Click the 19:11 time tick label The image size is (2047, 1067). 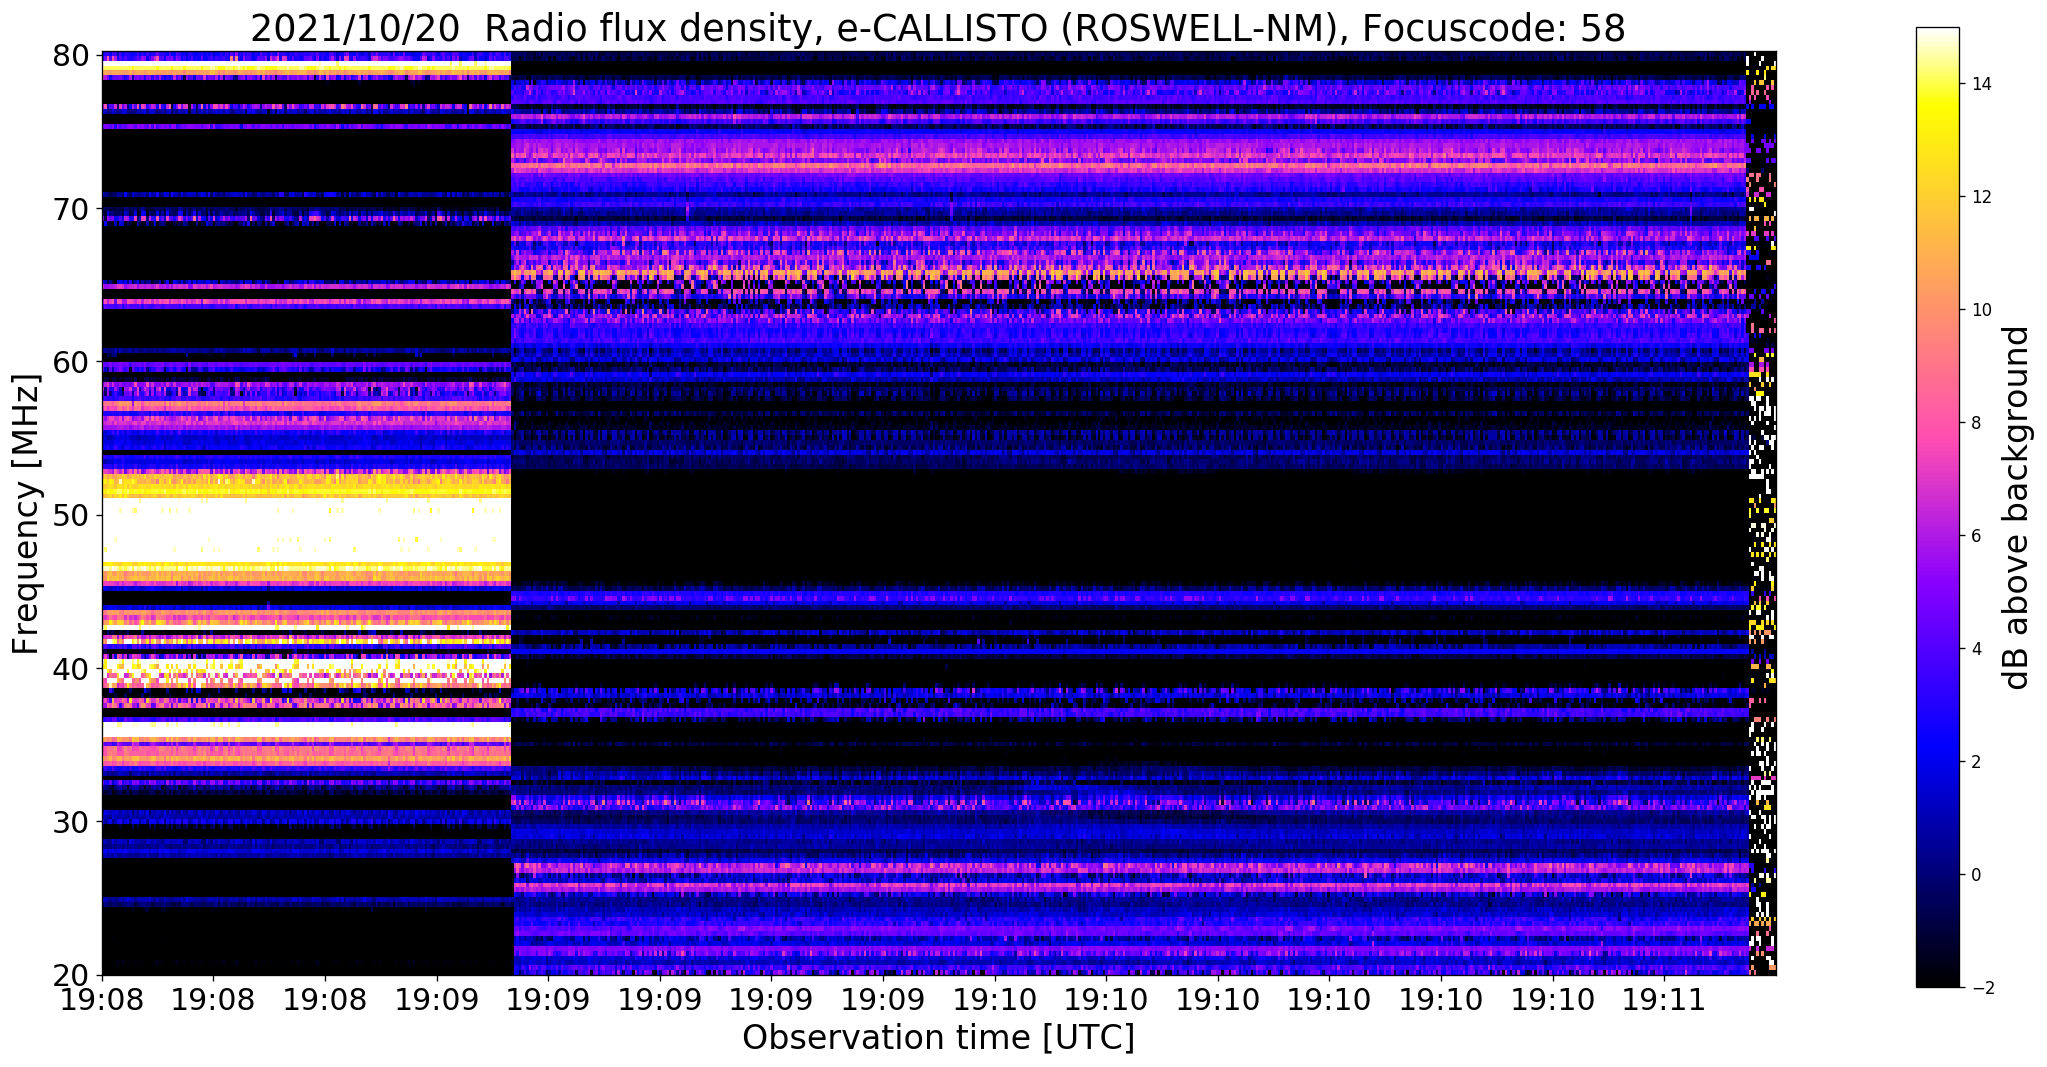pyautogui.click(x=1663, y=999)
